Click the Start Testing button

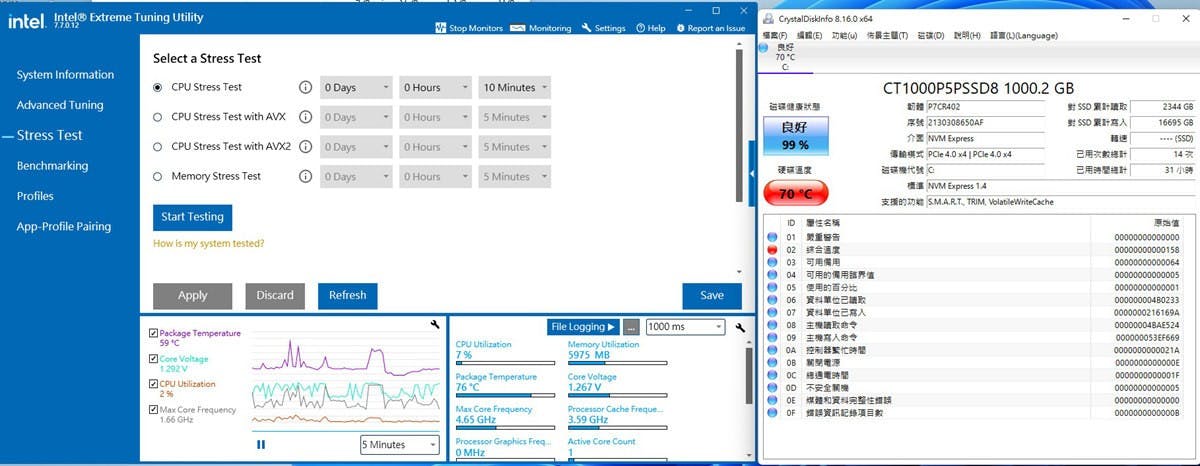(x=193, y=217)
